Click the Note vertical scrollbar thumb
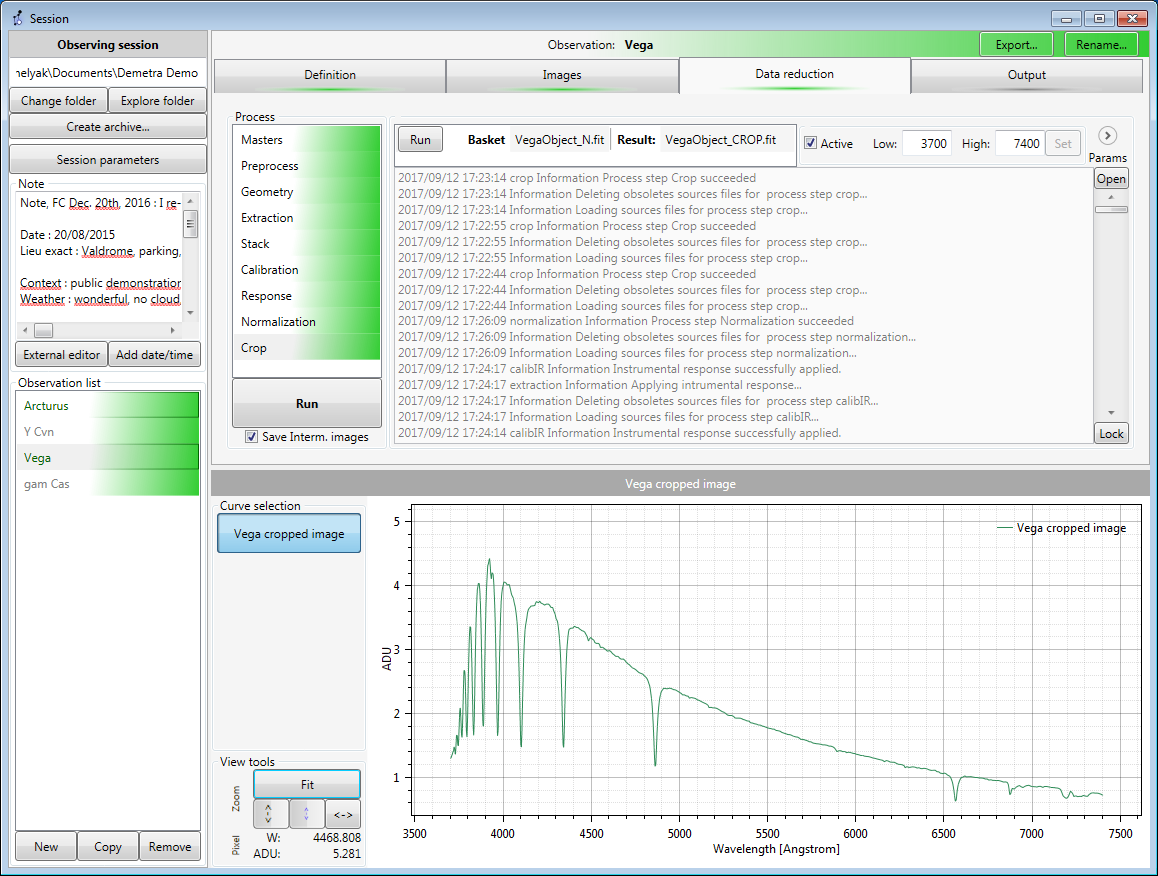This screenshot has height=876, width=1158. pyautogui.click(x=190, y=224)
